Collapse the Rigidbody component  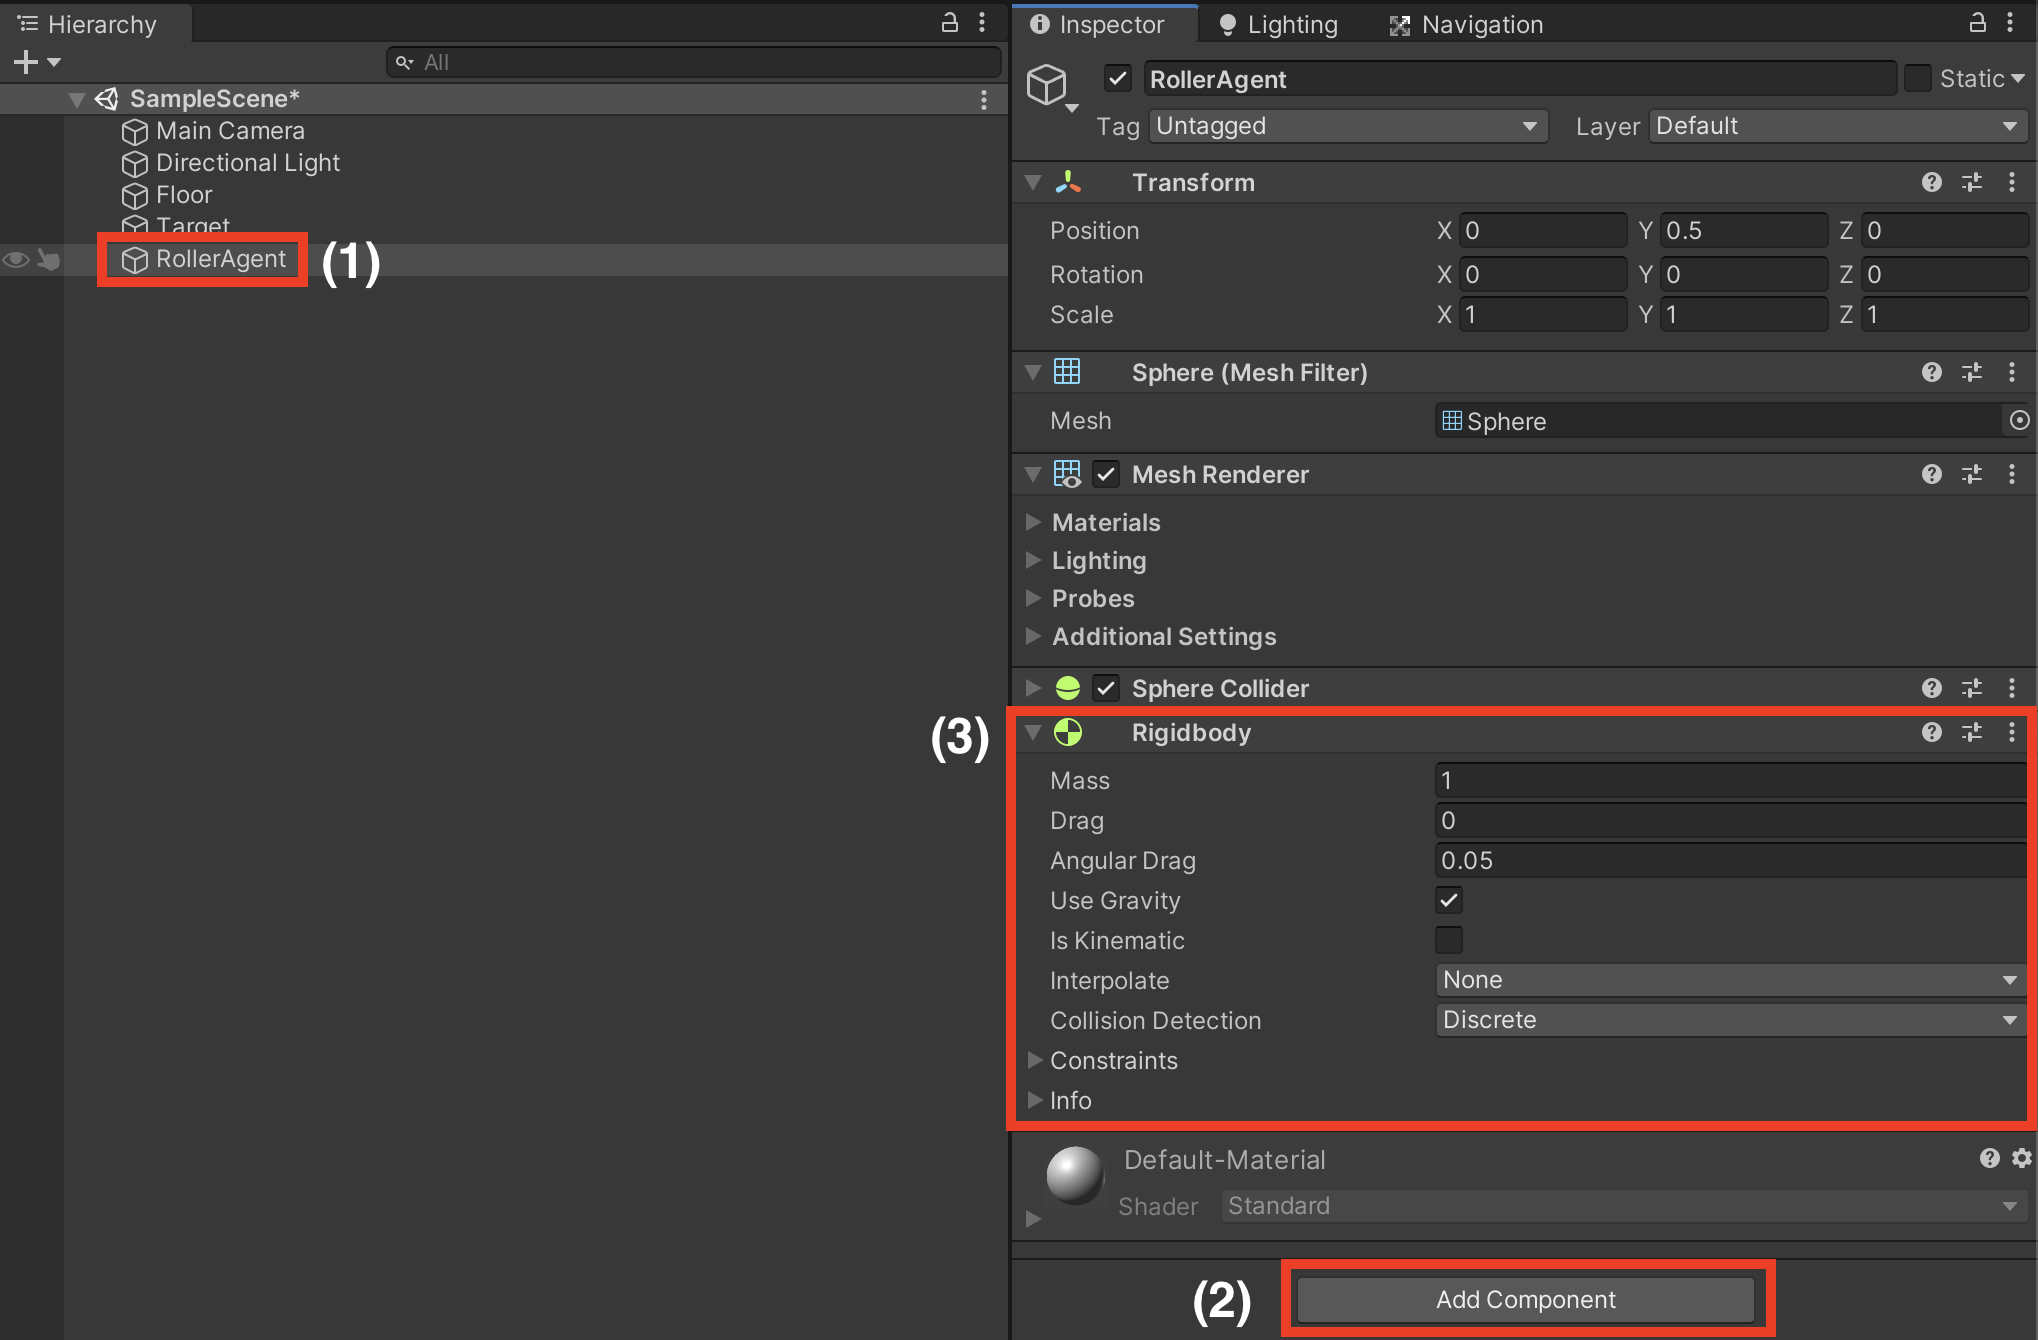click(1033, 733)
